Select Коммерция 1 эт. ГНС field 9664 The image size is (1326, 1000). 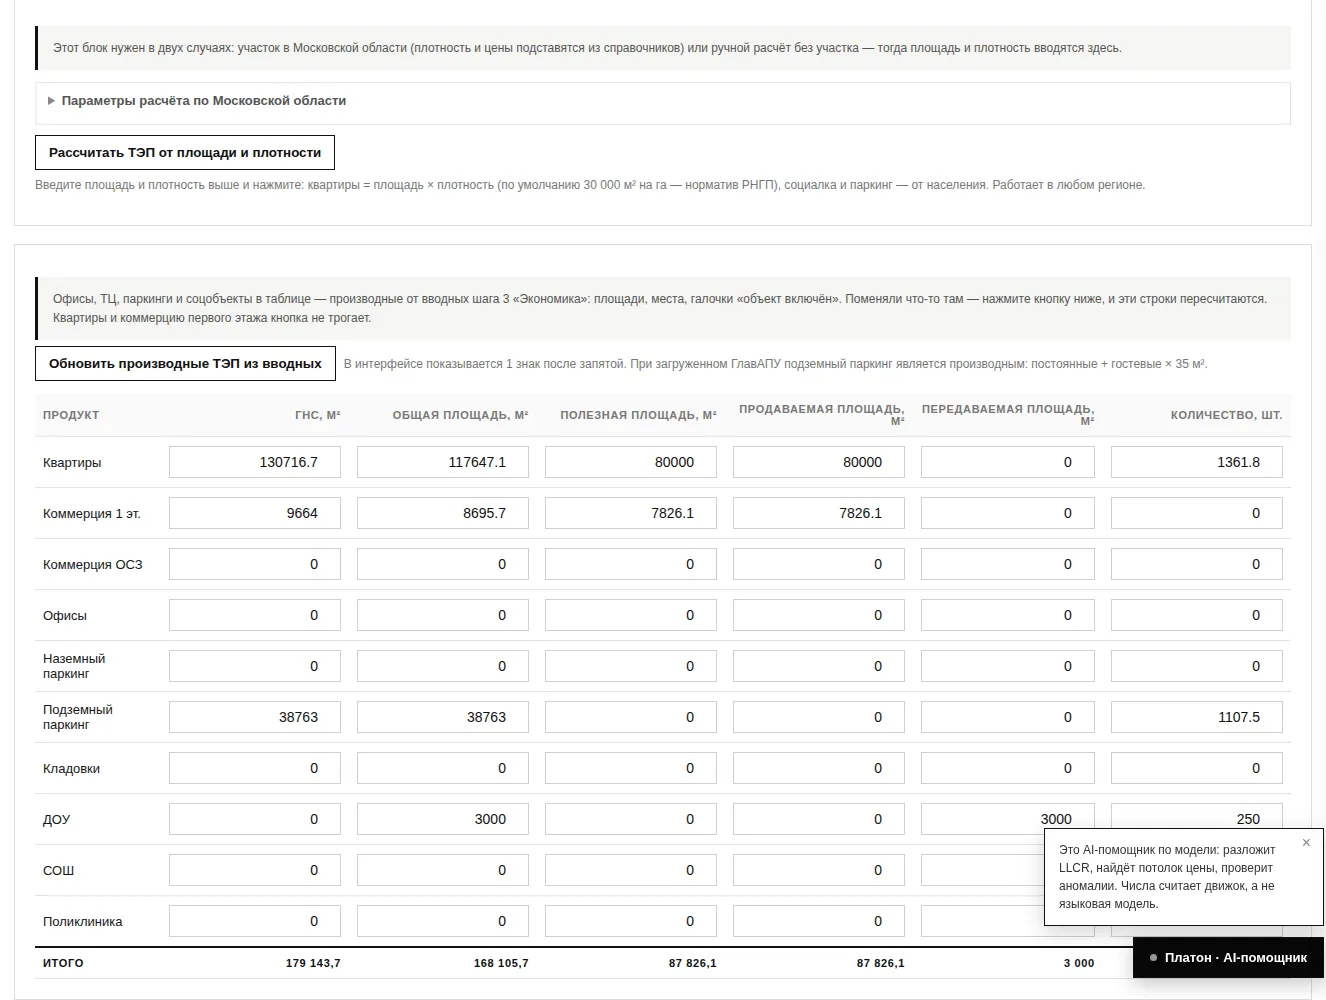tap(255, 513)
